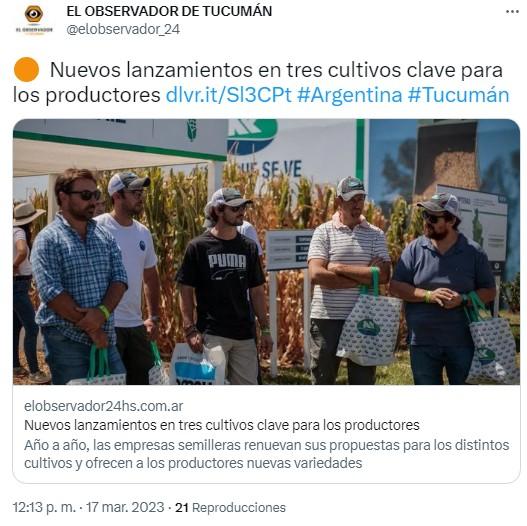
Task: Click the card description about empresas semilleras
Action: point(266,454)
